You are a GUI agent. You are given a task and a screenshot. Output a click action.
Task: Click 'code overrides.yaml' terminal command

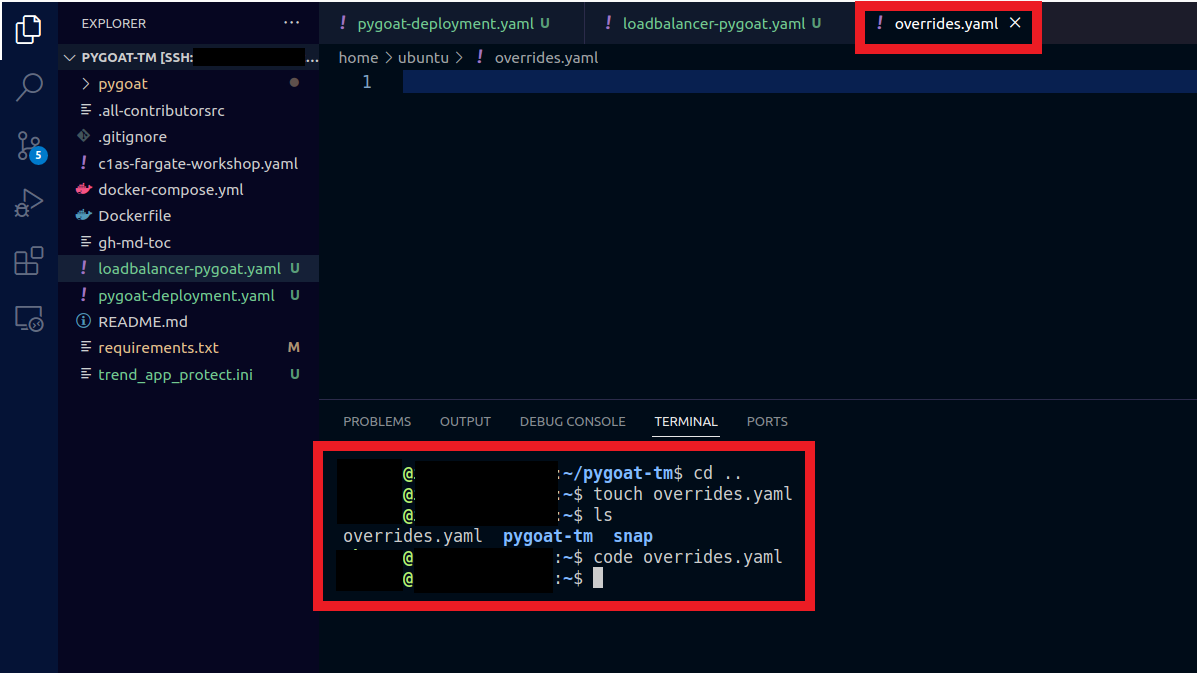pos(687,557)
